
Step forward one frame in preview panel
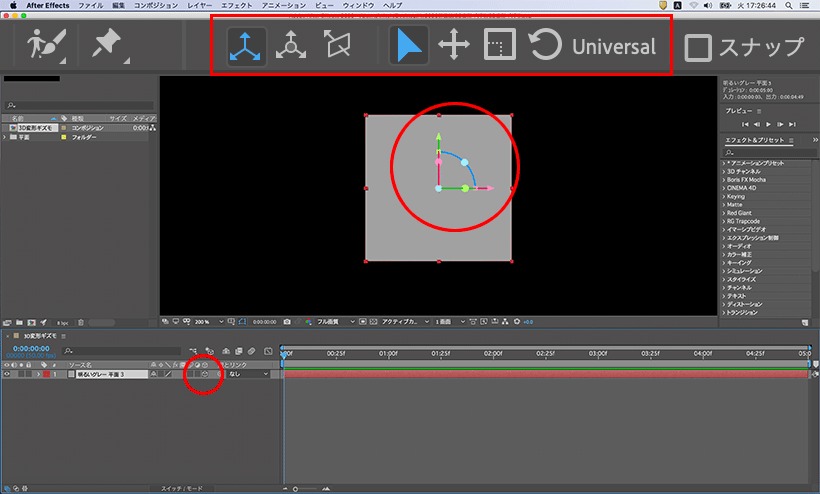(x=780, y=124)
